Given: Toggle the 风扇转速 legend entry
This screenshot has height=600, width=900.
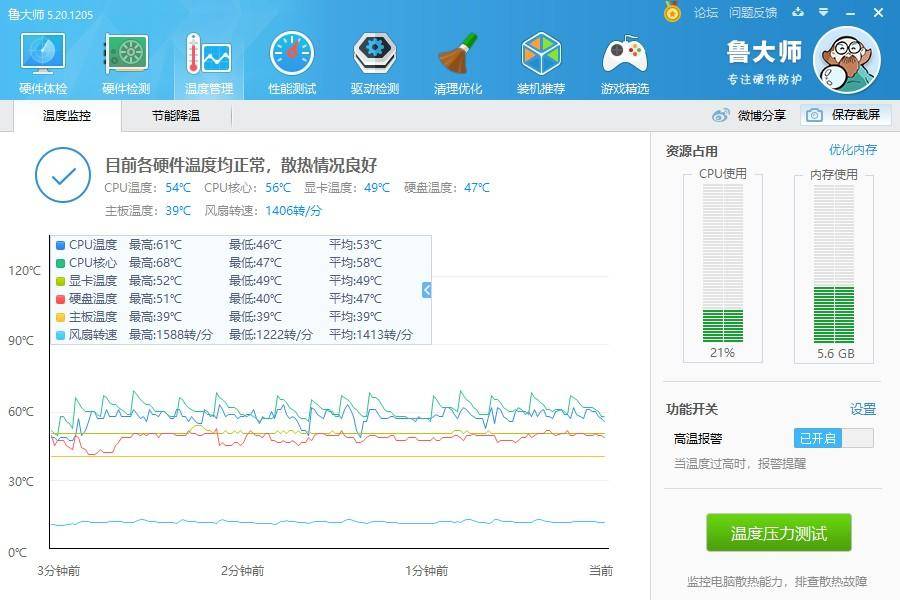Looking at the screenshot, I should (x=92, y=334).
